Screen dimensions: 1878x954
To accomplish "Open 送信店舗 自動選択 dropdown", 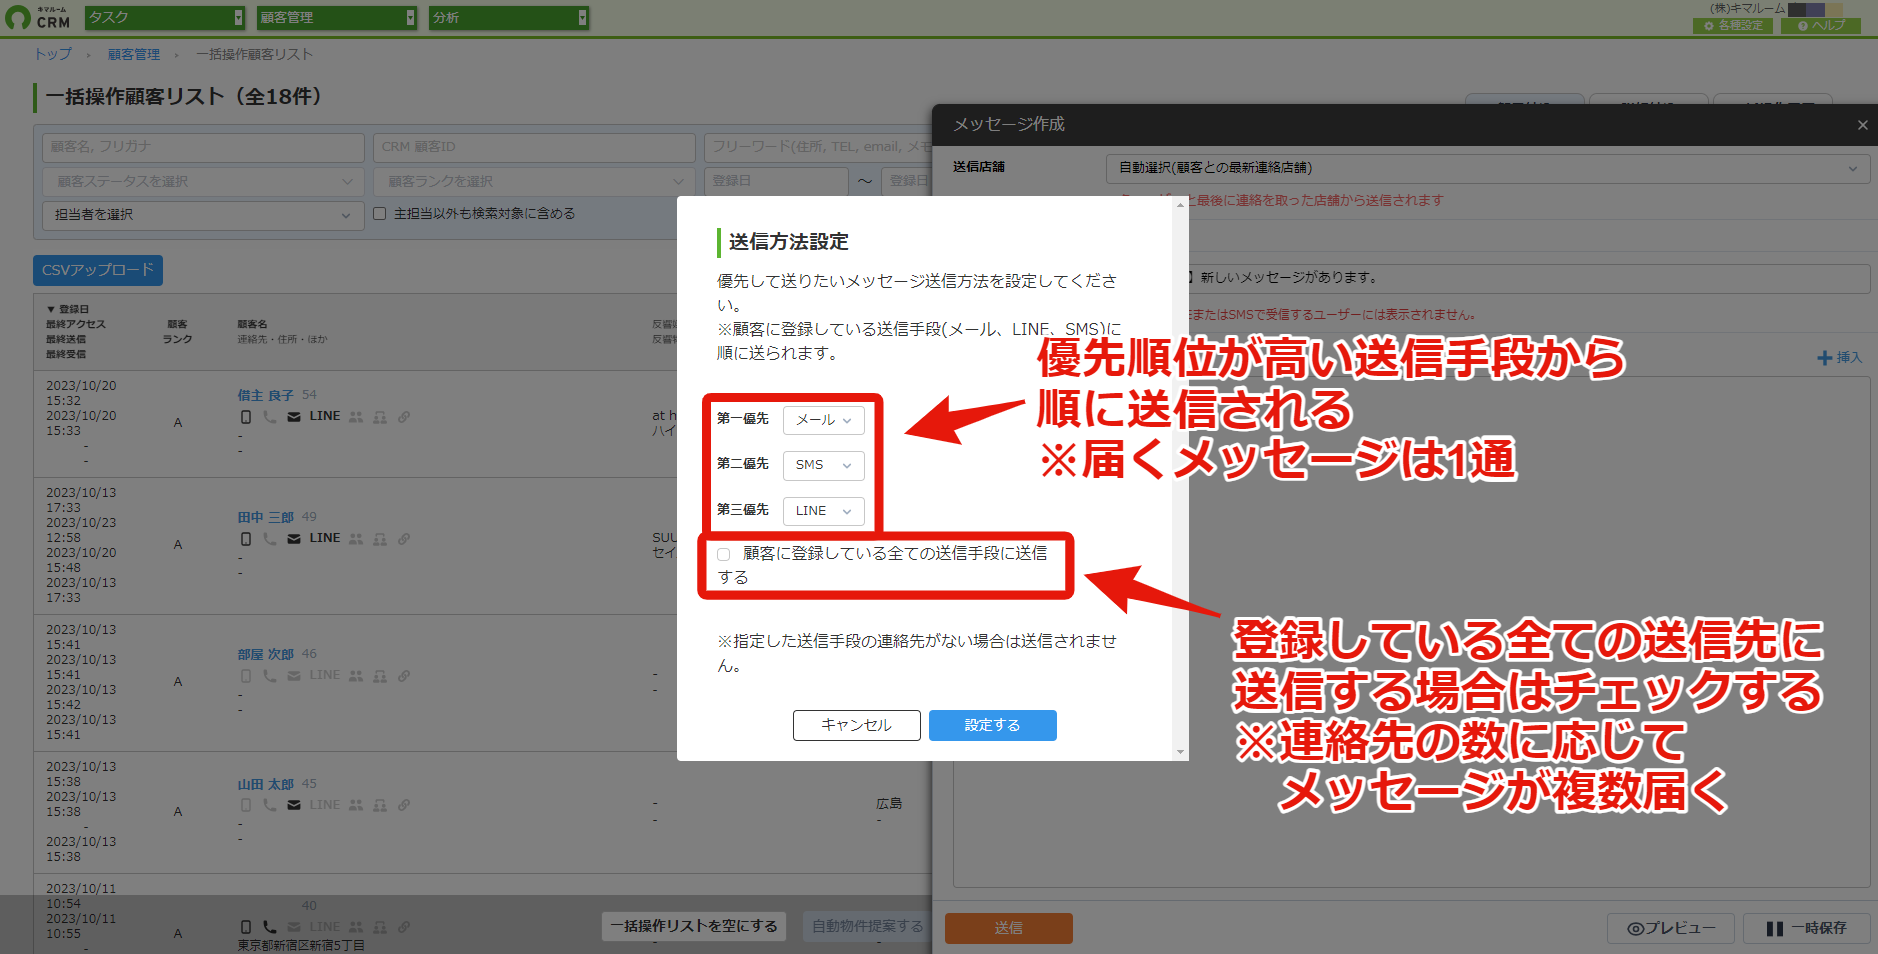I will click(x=1488, y=168).
